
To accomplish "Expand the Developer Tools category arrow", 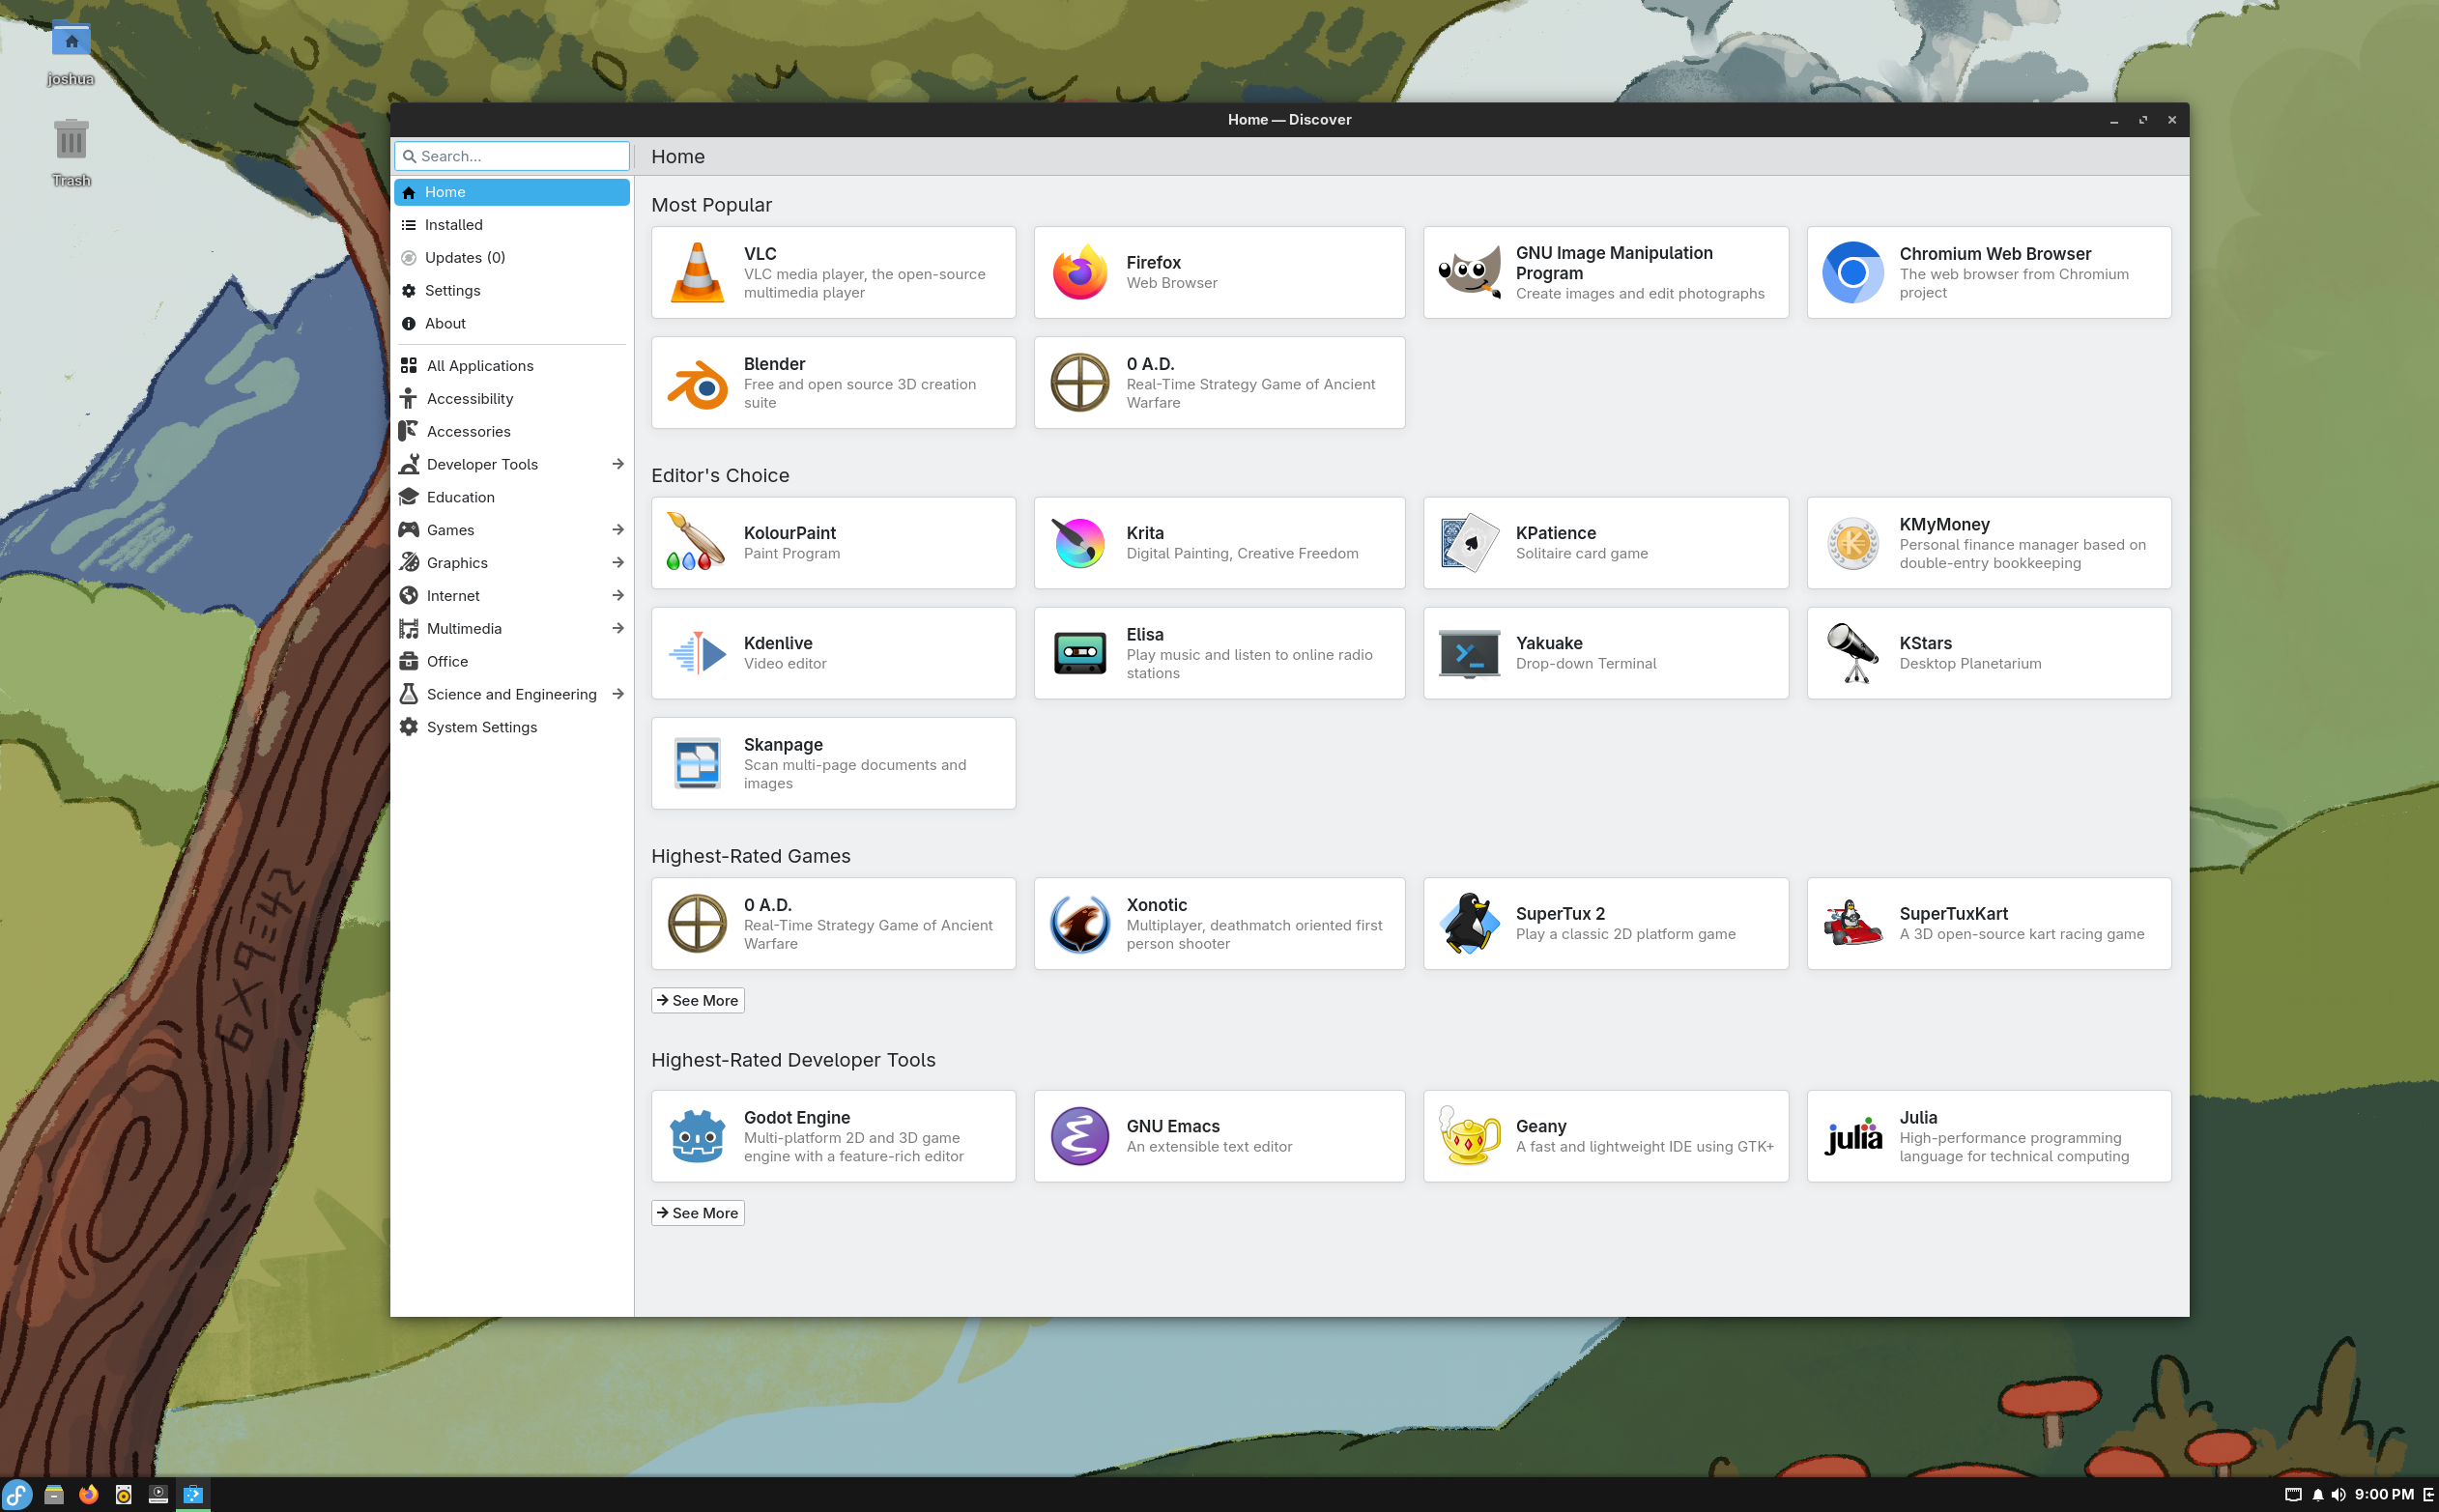I will pyautogui.click(x=617, y=464).
